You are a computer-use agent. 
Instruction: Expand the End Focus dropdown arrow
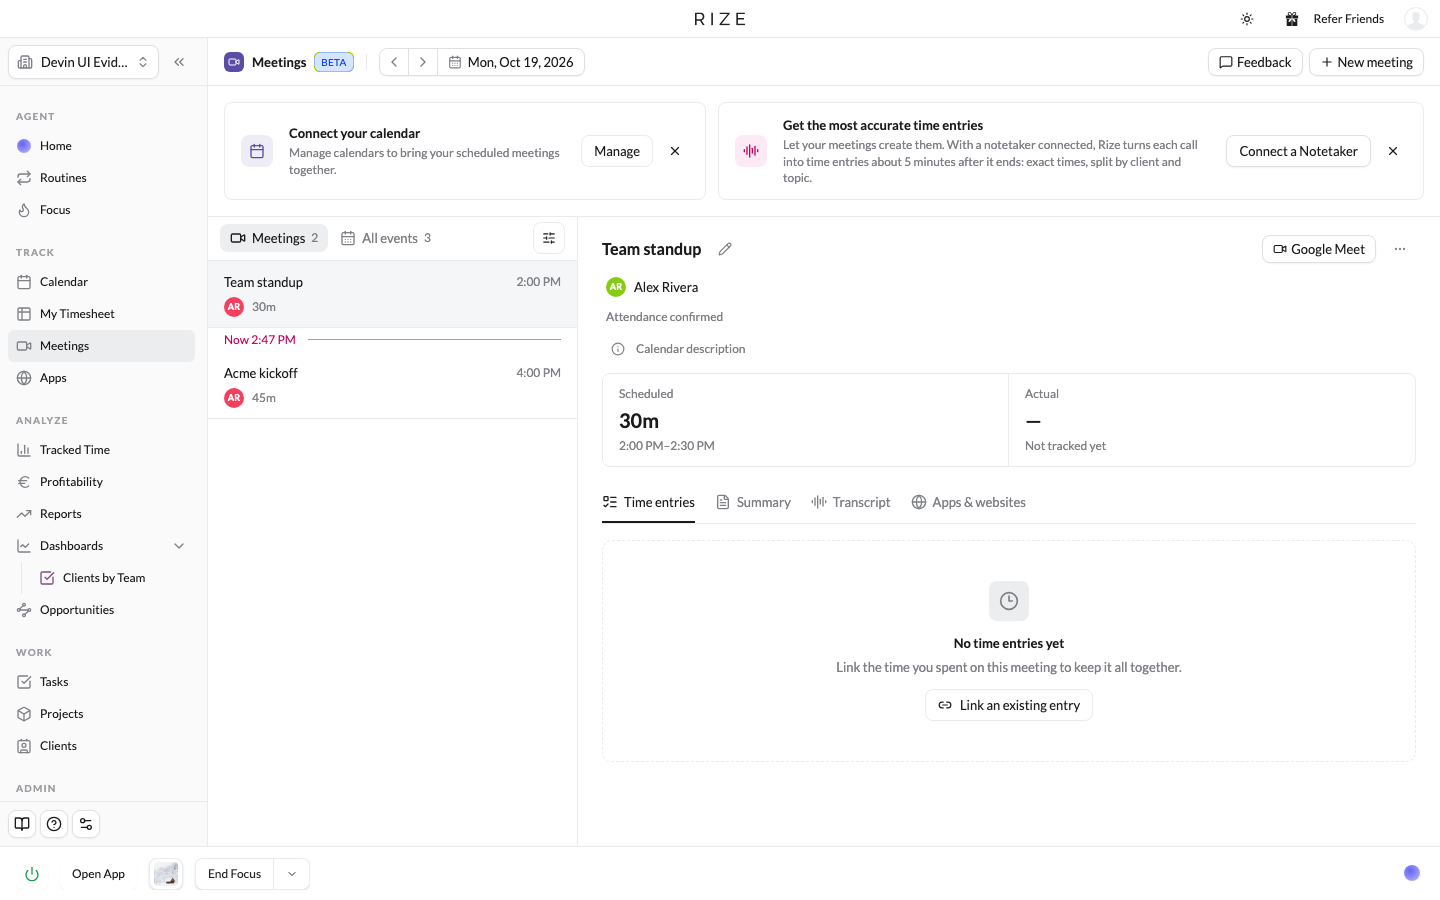[x=292, y=874]
